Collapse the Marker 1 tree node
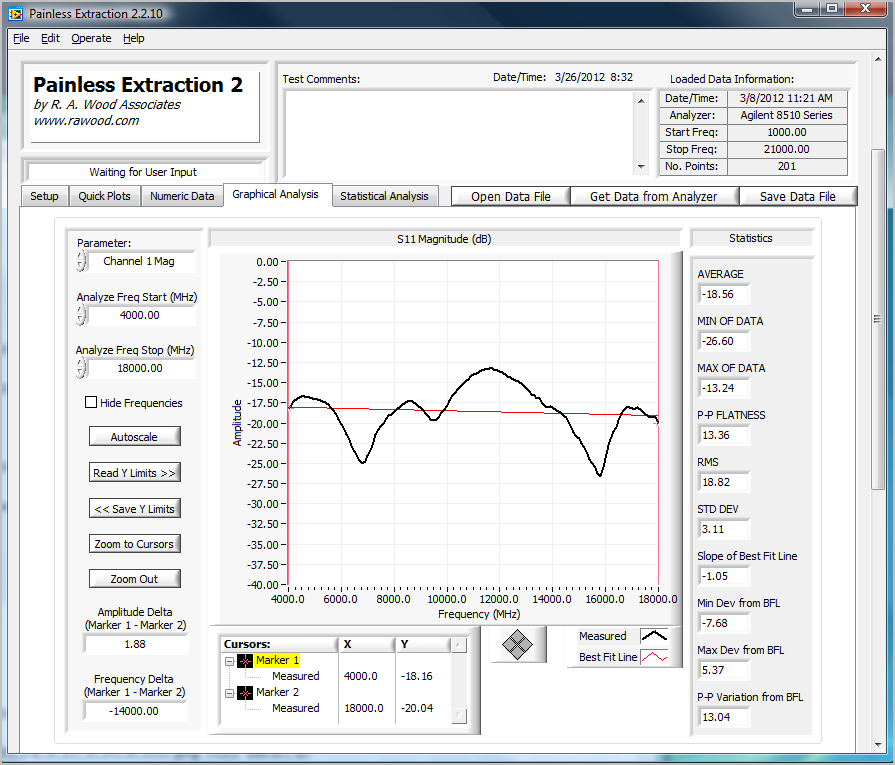The height and width of the screenshot is (765, 895). pos(229,661)
